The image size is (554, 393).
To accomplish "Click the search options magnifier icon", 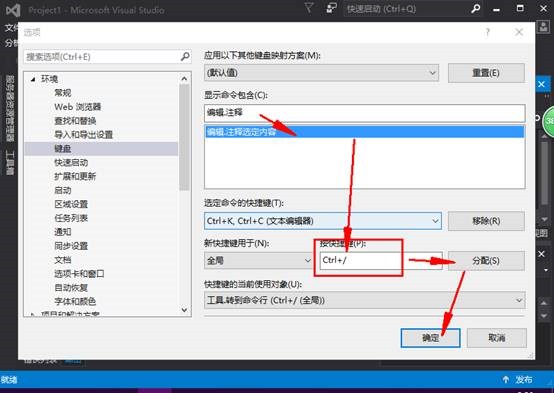I will 185,57.
